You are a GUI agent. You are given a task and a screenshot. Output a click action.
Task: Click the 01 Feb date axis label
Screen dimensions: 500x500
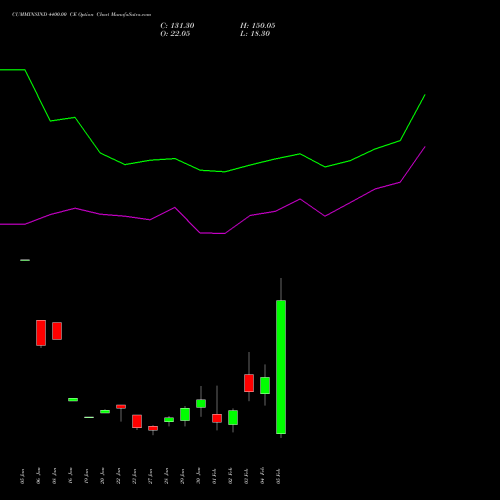click(214, 476)
